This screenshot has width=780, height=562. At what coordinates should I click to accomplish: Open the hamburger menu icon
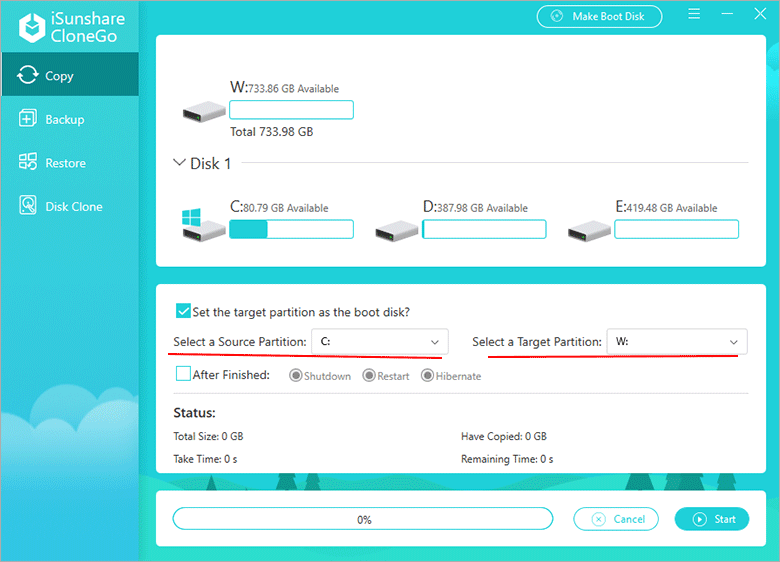click(694, 14)
